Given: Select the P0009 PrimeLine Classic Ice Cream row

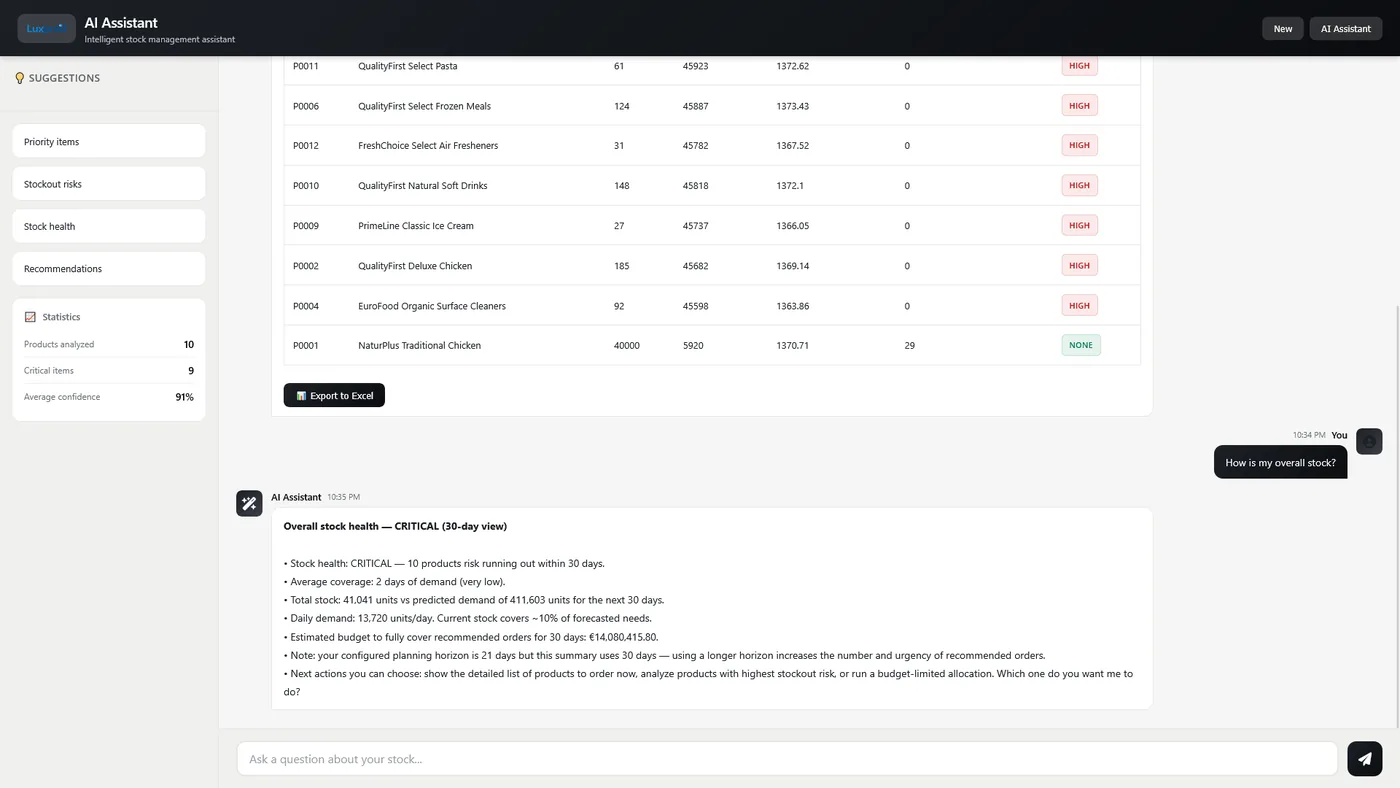Looking at the screenshot, I should pos(712,226).
